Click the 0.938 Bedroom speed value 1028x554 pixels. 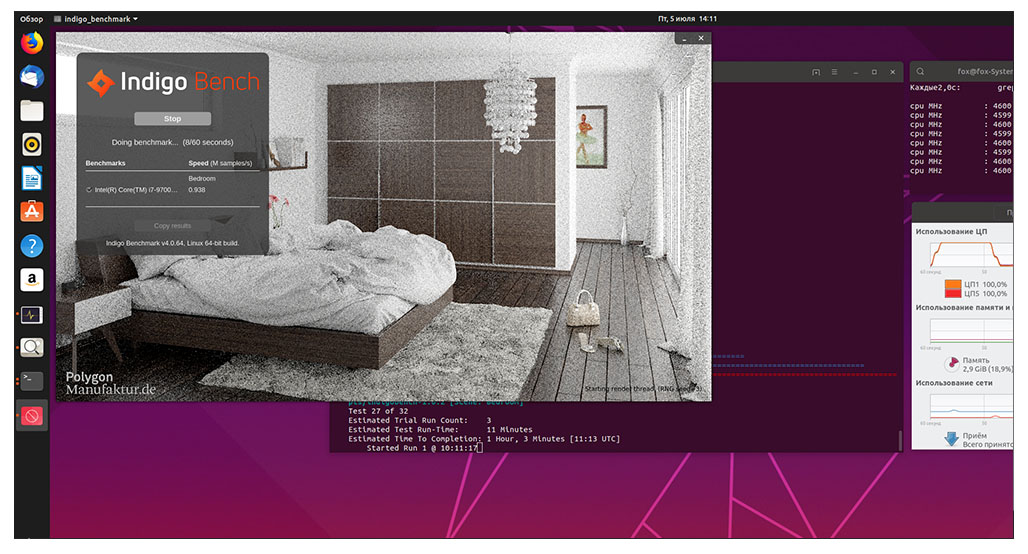click(197, 189)
